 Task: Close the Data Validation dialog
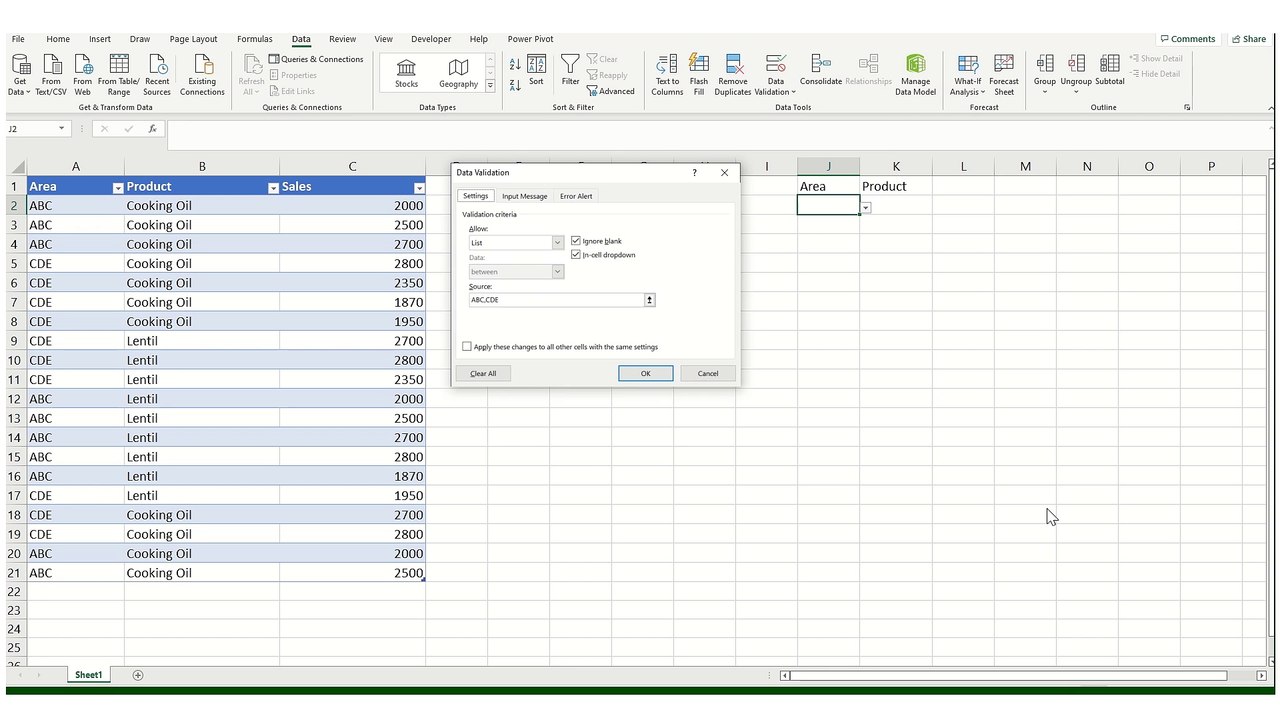click(725, 173)
